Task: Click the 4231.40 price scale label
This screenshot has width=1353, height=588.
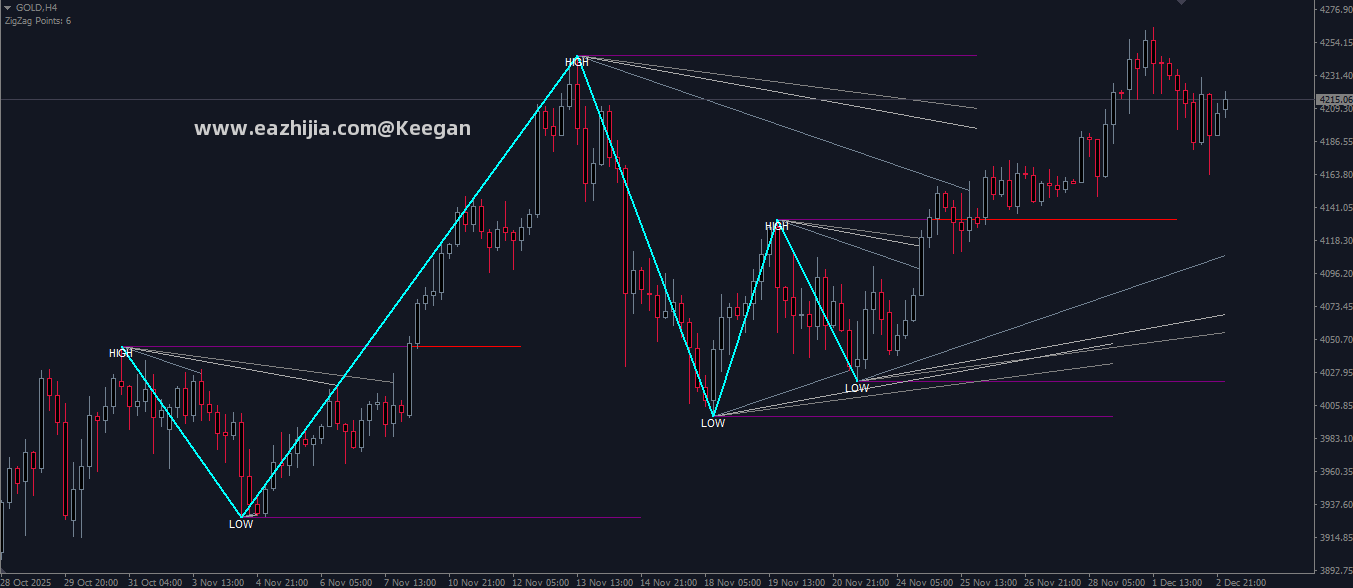Action: coord(1336,76)
